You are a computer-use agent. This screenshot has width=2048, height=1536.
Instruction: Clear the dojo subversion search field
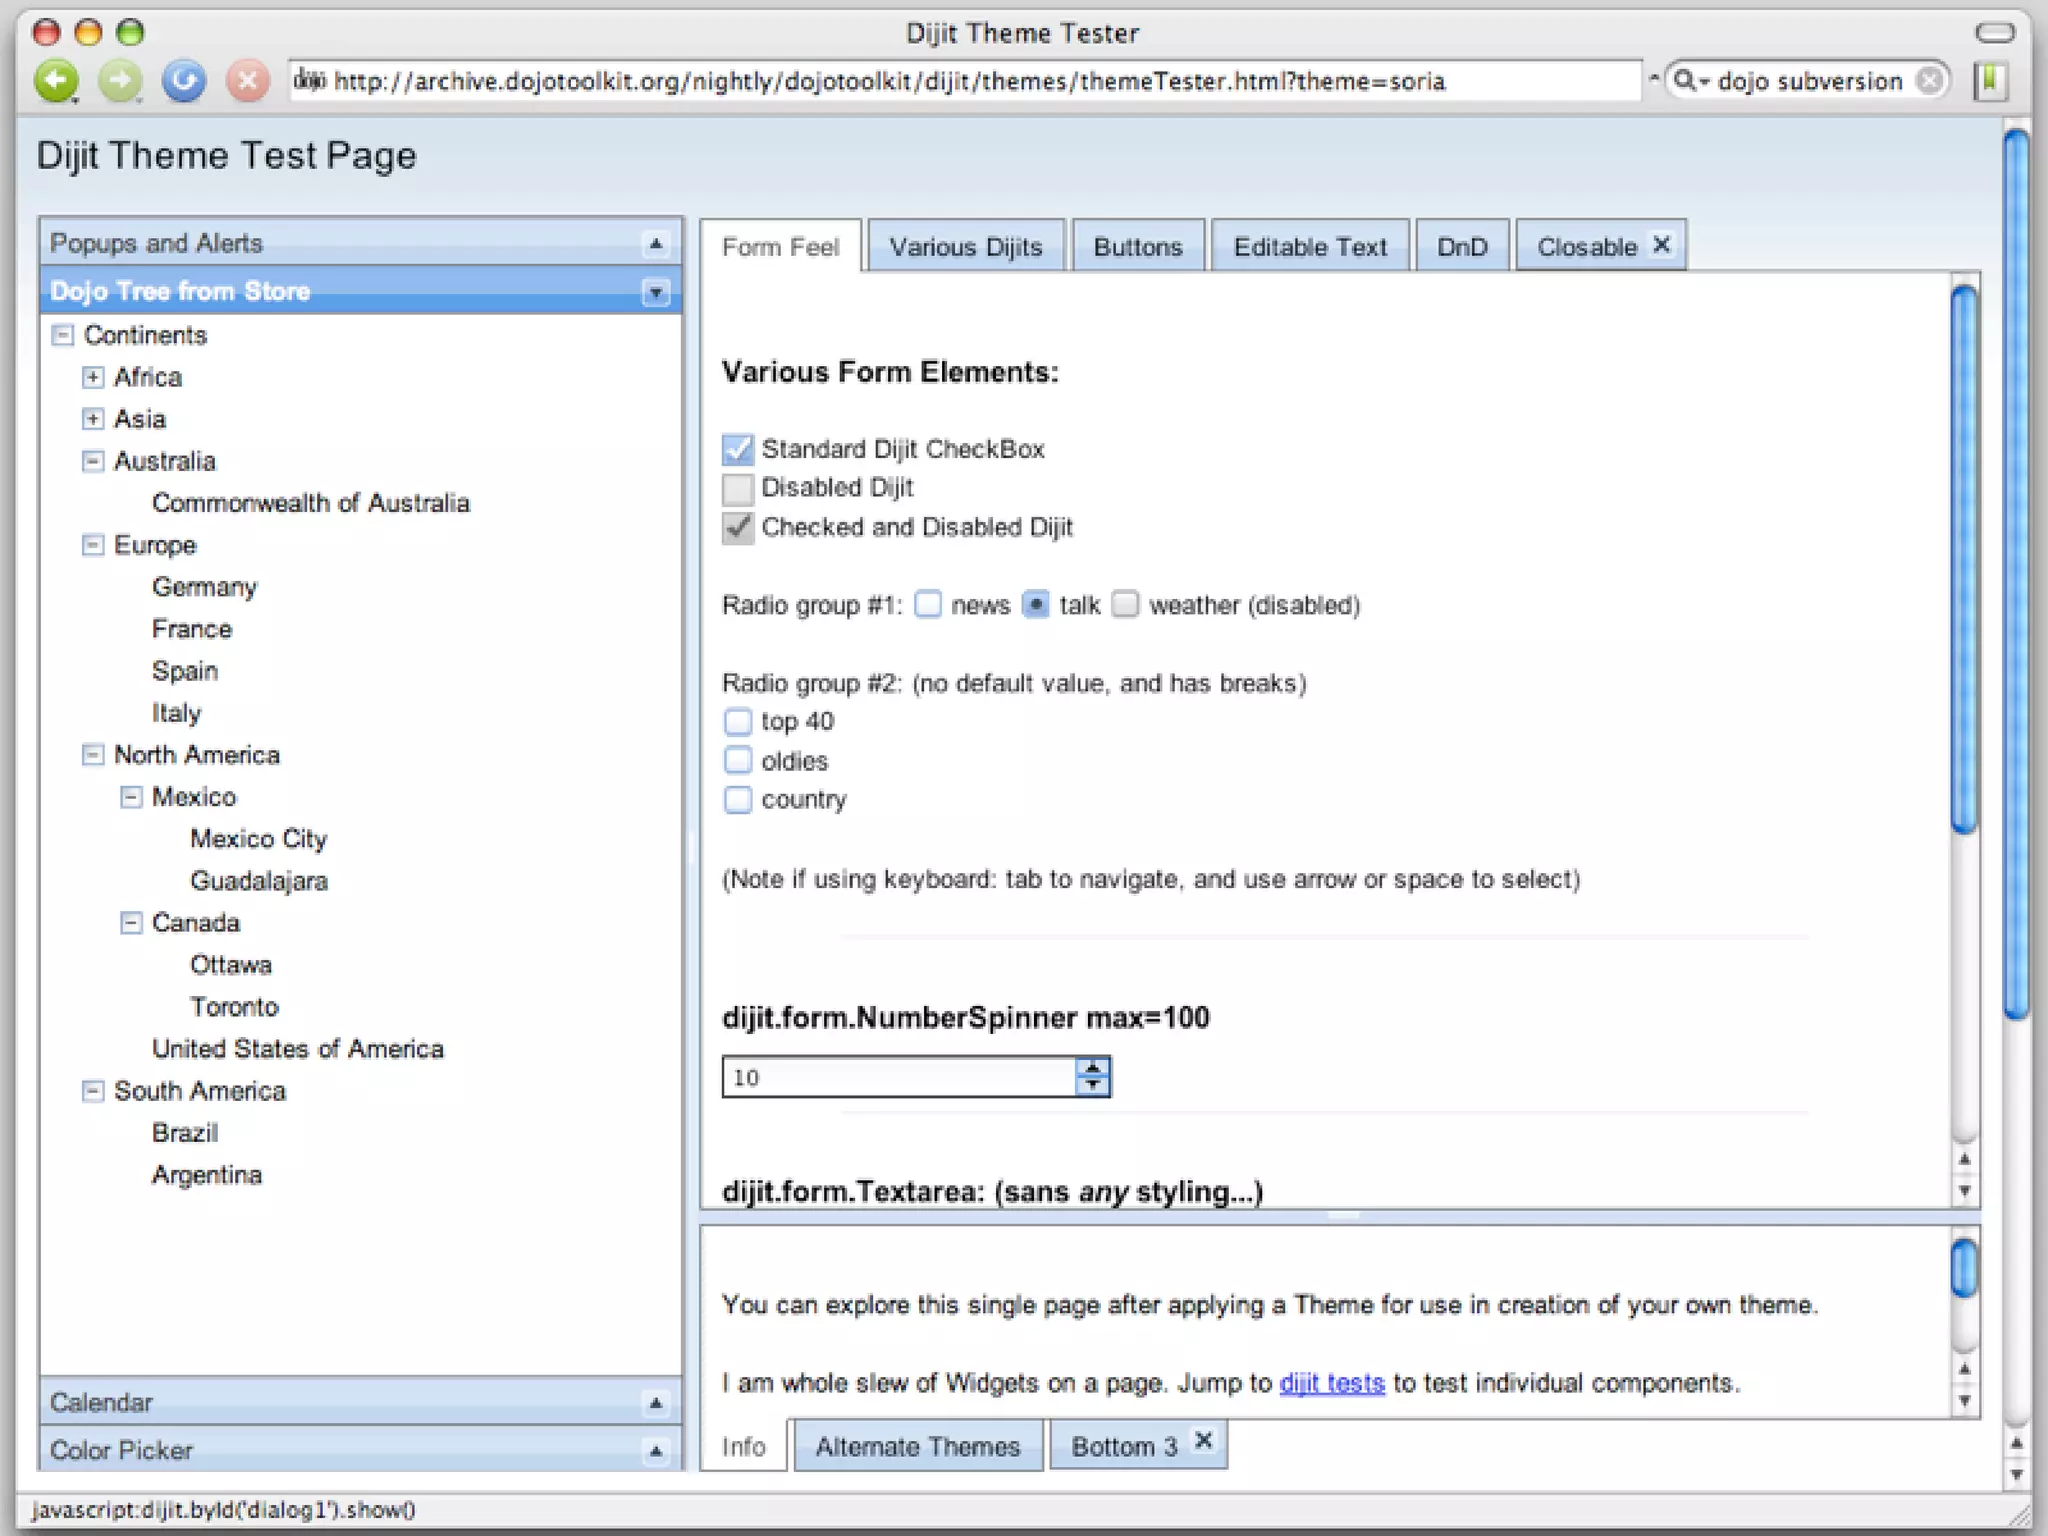click(1931, 81)
